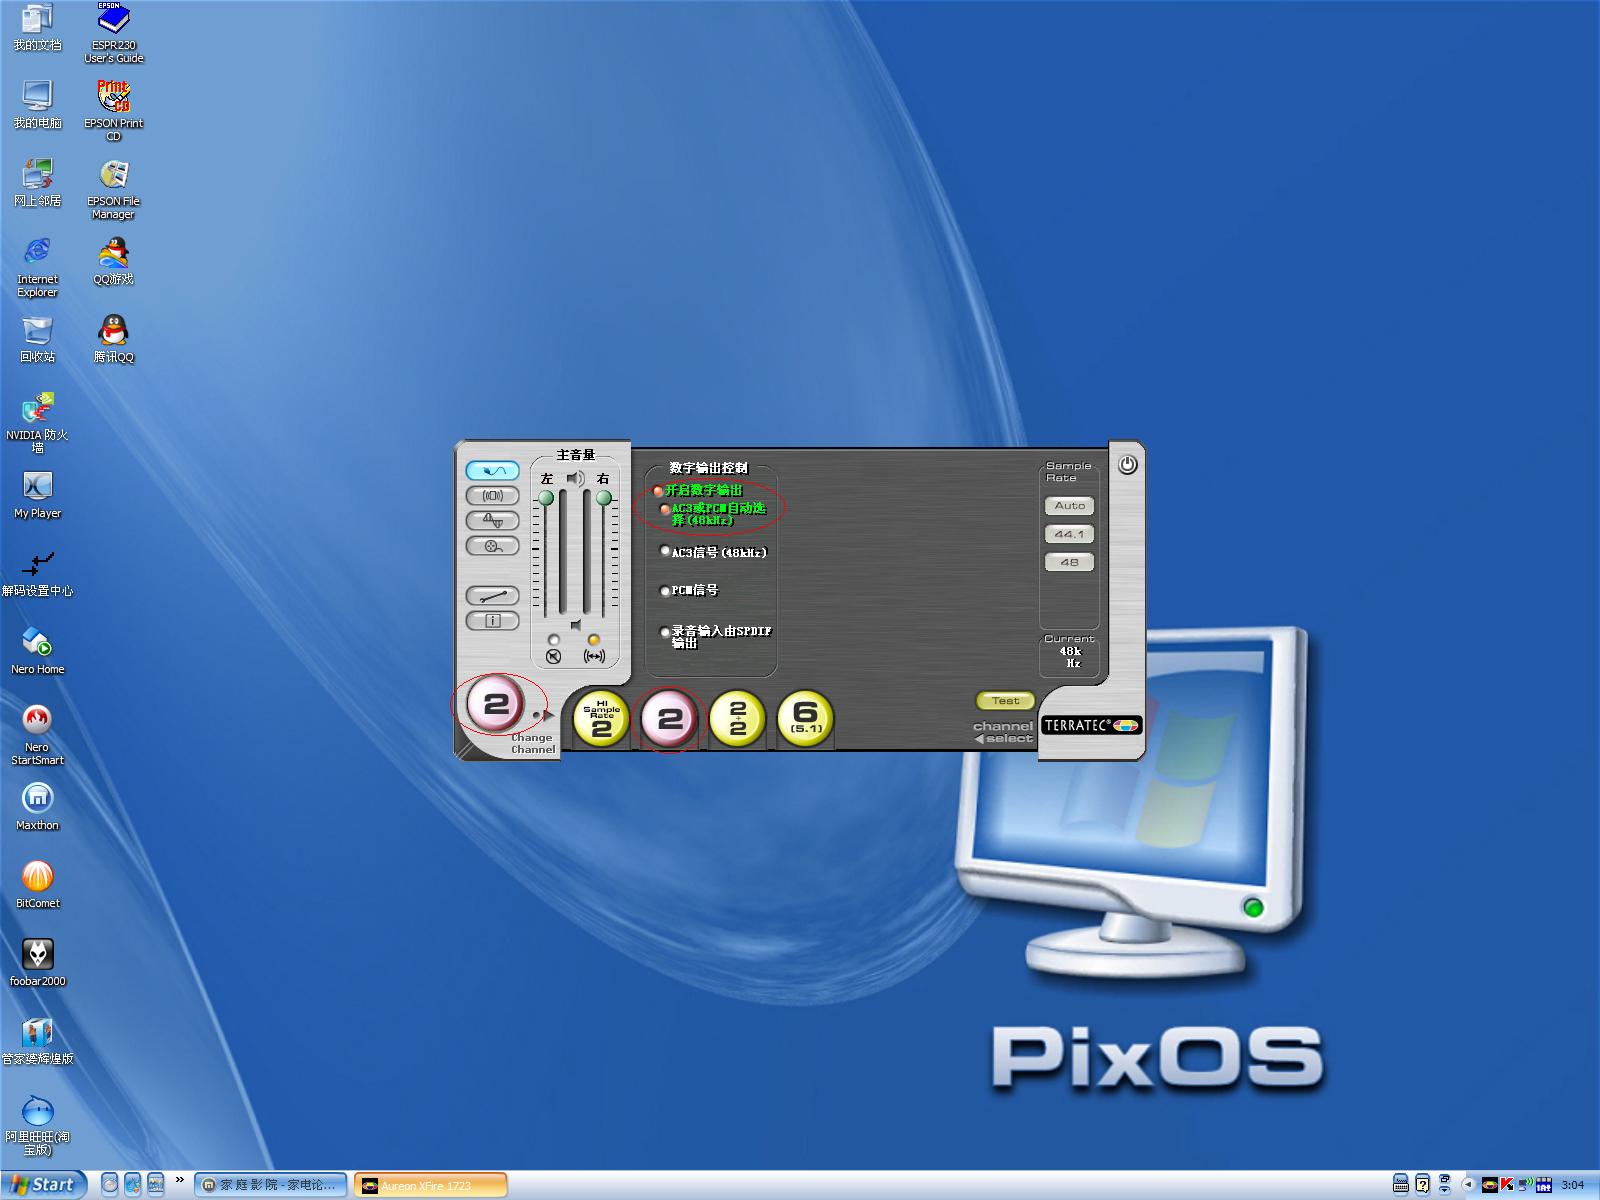Expand hidden tray icons arrow
1600x1200 pixels.
(1467, 1185)
